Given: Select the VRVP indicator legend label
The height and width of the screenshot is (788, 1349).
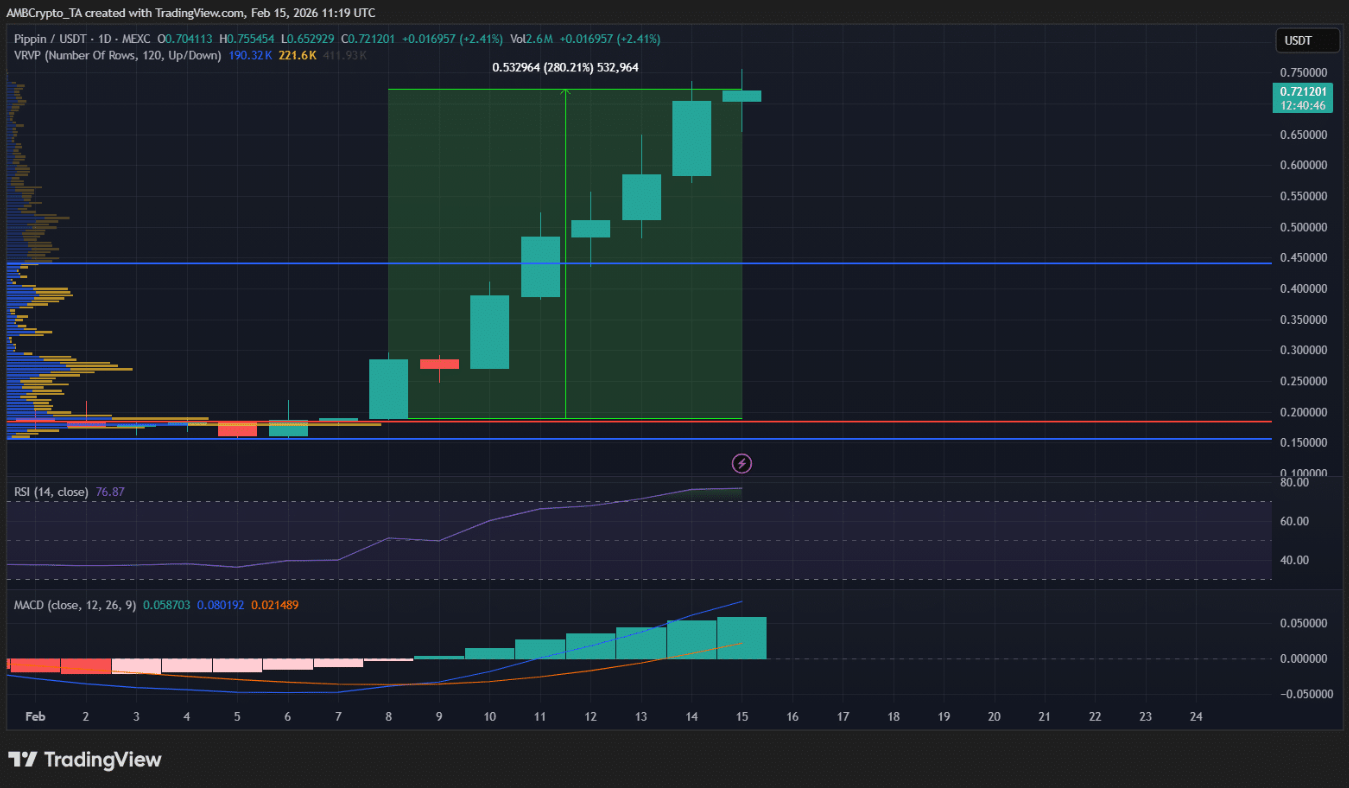Looking at the screenshot, I should pos(117,55).
